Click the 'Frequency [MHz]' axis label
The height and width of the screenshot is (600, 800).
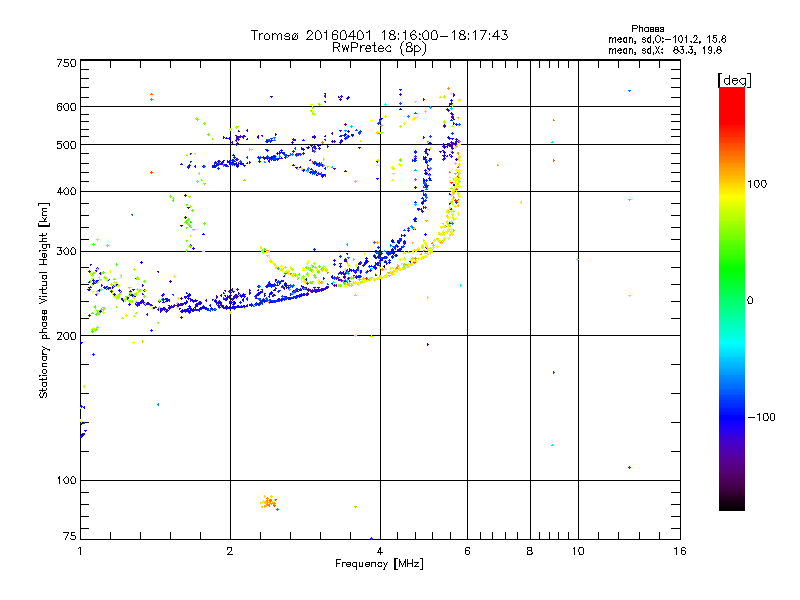(x=379, y=564)
